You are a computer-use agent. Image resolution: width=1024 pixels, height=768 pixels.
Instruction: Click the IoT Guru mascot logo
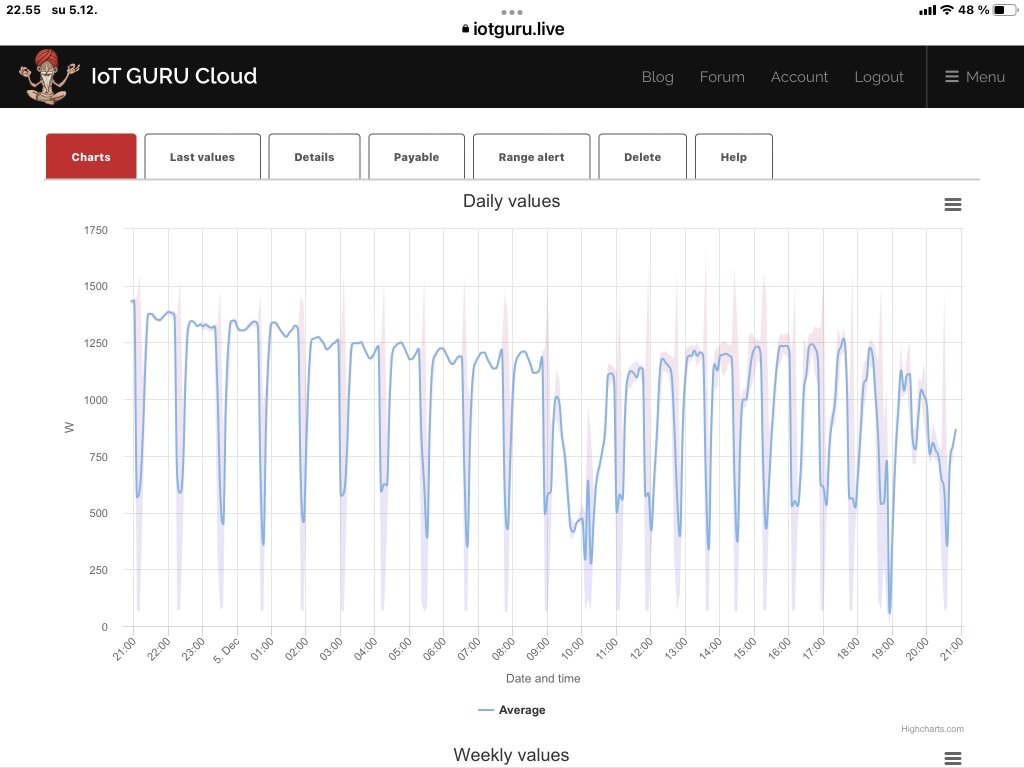(43, 77)
